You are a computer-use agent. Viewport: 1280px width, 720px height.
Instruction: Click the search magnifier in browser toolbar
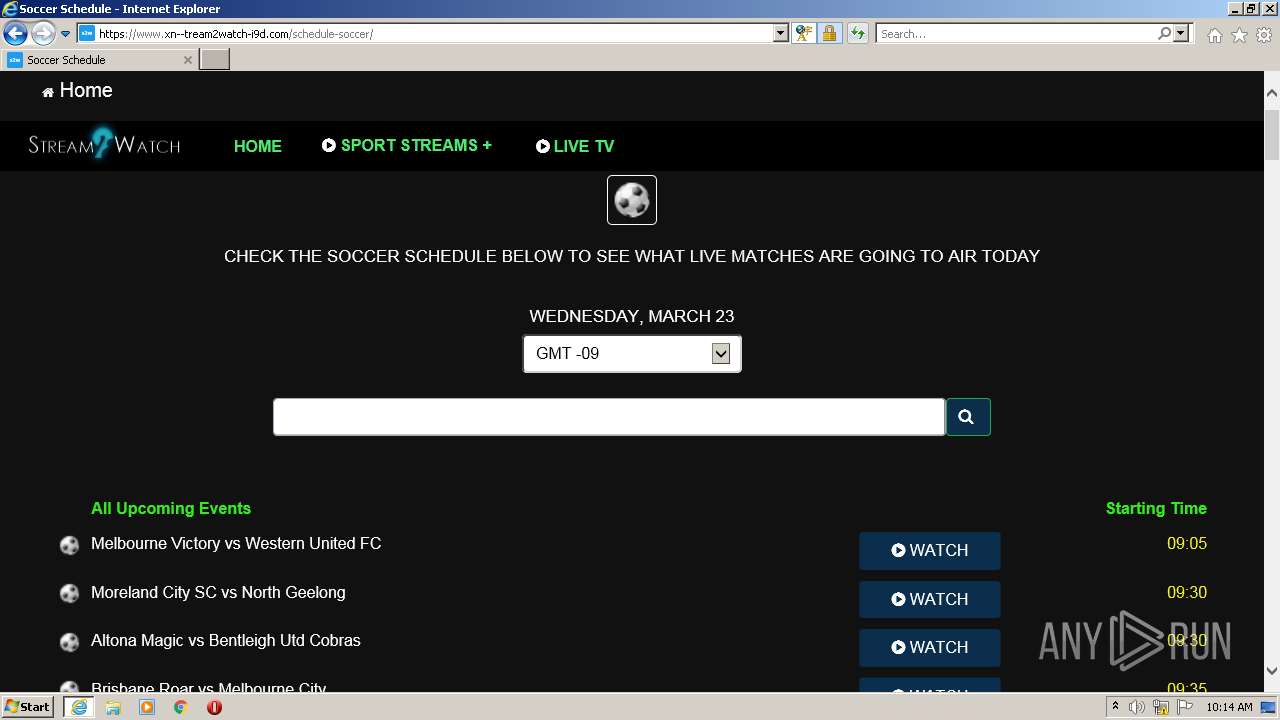[x=1164, y=33]
